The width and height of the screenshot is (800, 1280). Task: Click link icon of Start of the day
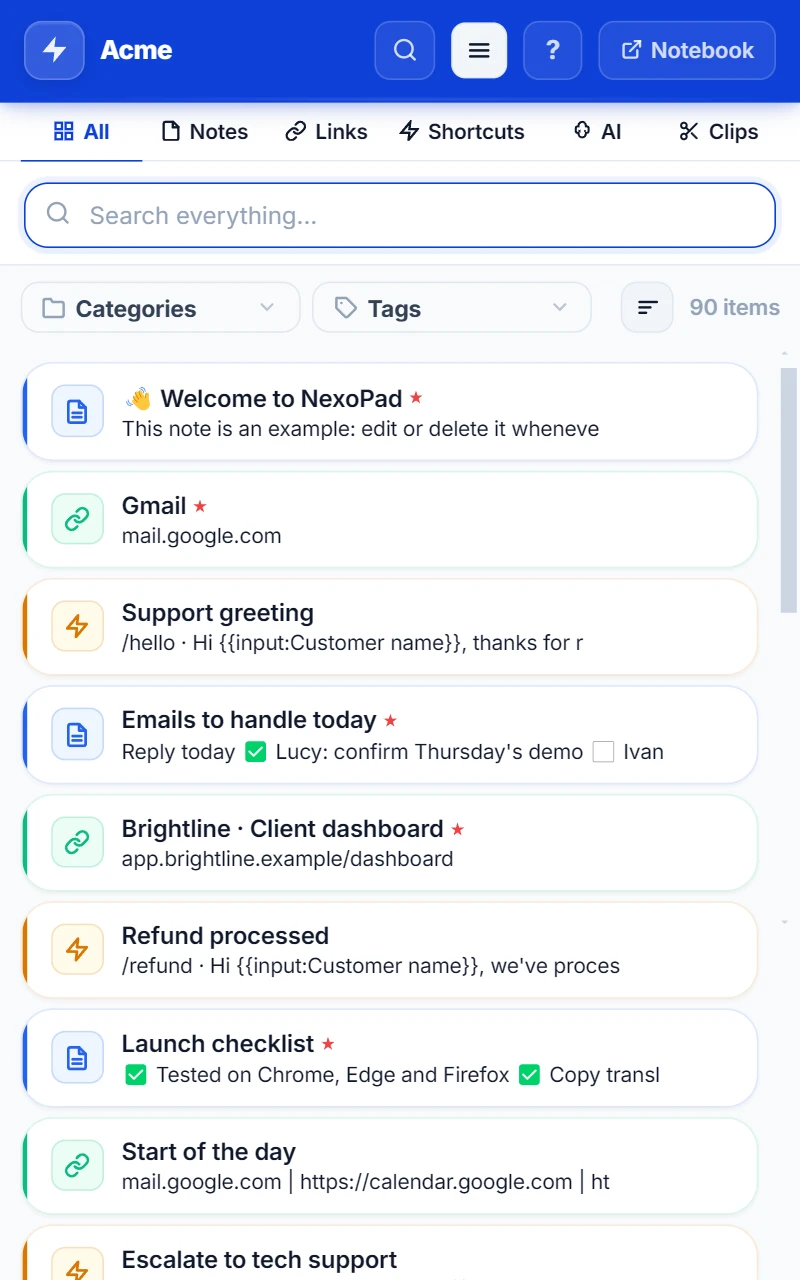(x=77, y=1165)
